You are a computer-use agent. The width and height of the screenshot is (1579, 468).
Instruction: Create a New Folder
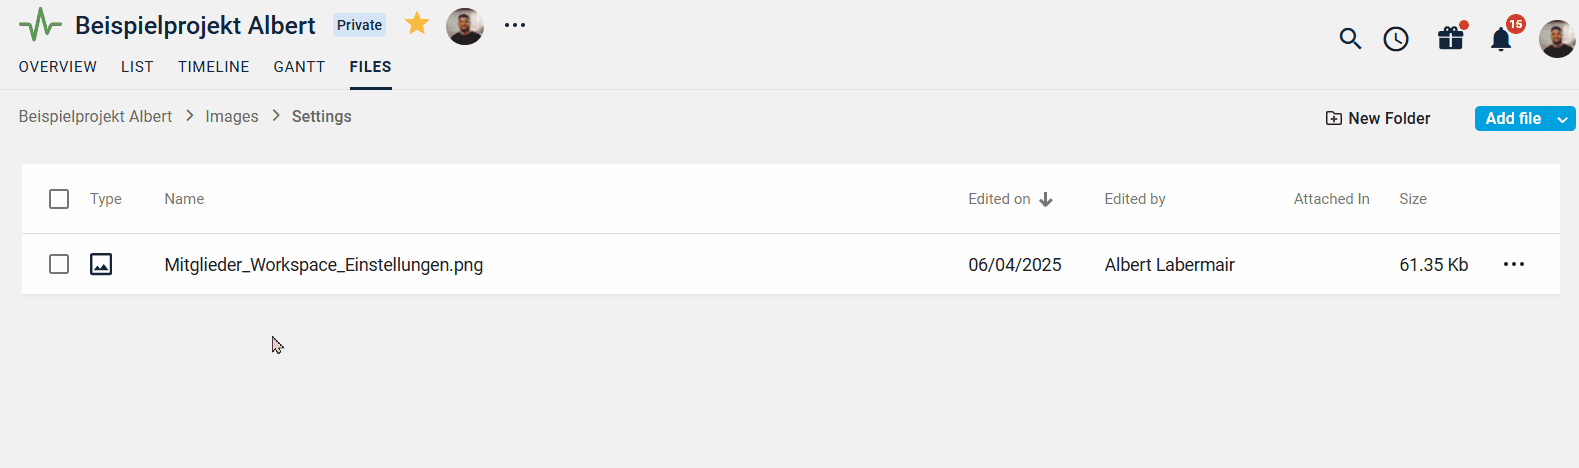pyautogui.click(x=1378, y=118)
